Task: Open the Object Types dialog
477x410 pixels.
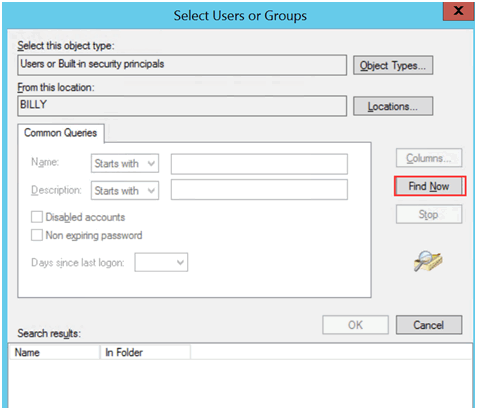Action: click(x=393, y=65)
